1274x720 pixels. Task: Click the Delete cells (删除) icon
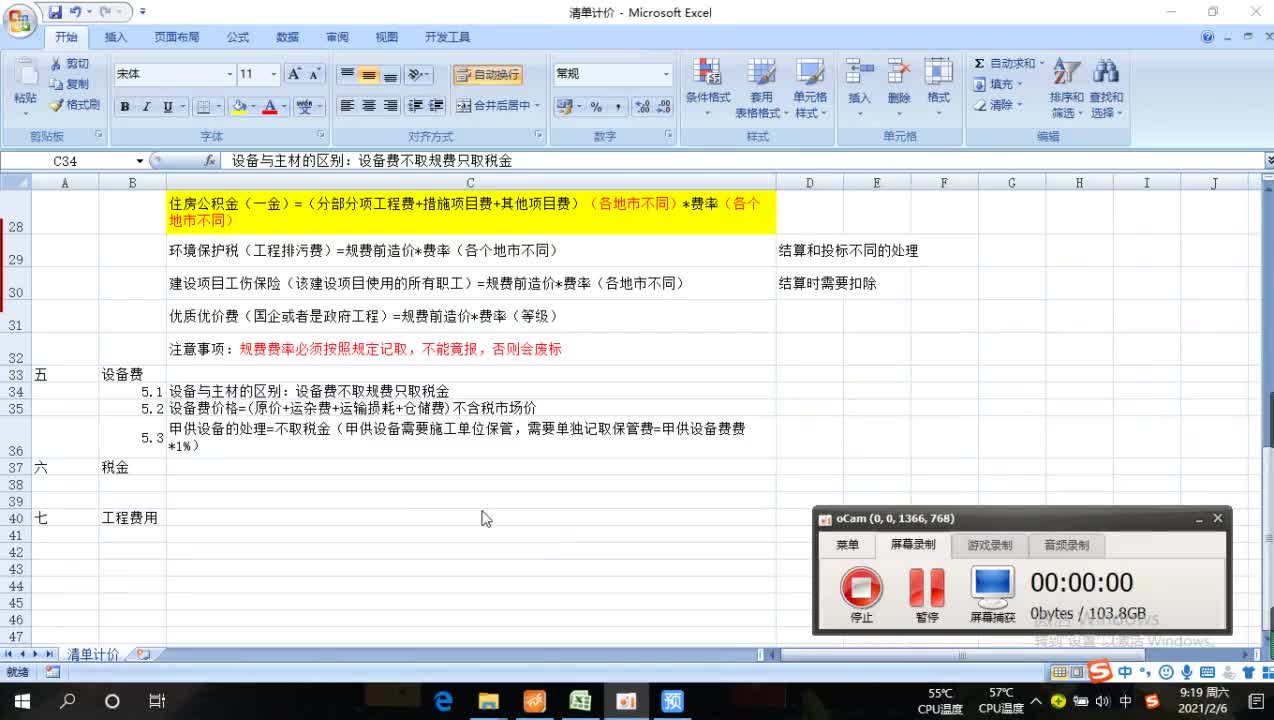(899, 73)
